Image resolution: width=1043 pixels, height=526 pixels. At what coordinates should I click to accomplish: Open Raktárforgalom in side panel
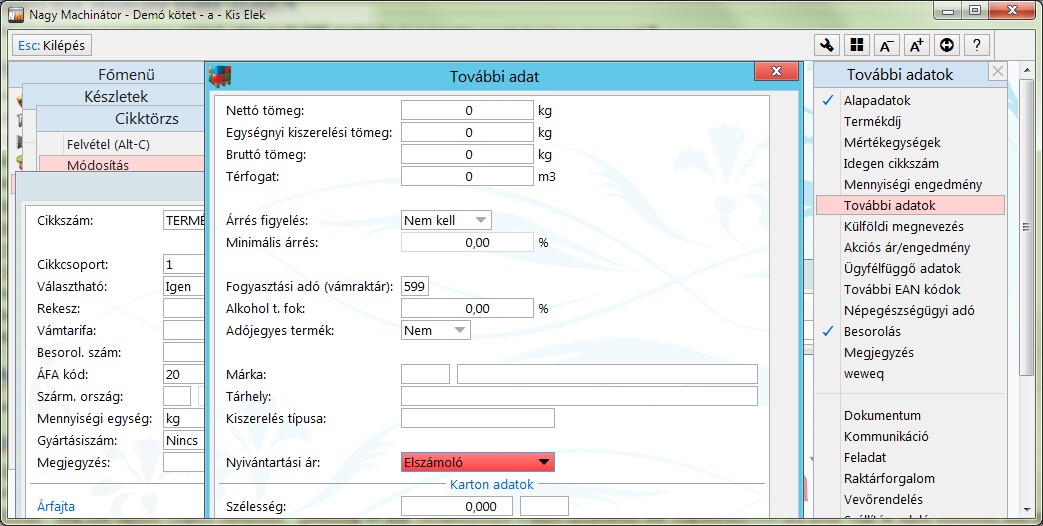tap(889, 479)
